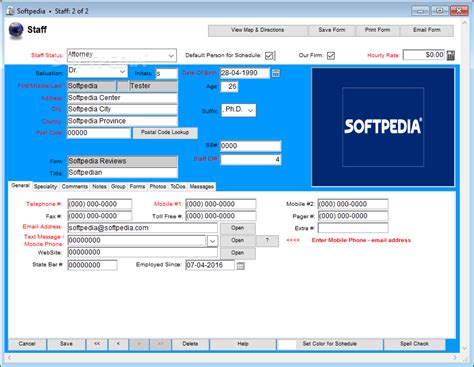Click View Map & Directions button
Screen dimensions: 474x367
click(x=258, y=30)
